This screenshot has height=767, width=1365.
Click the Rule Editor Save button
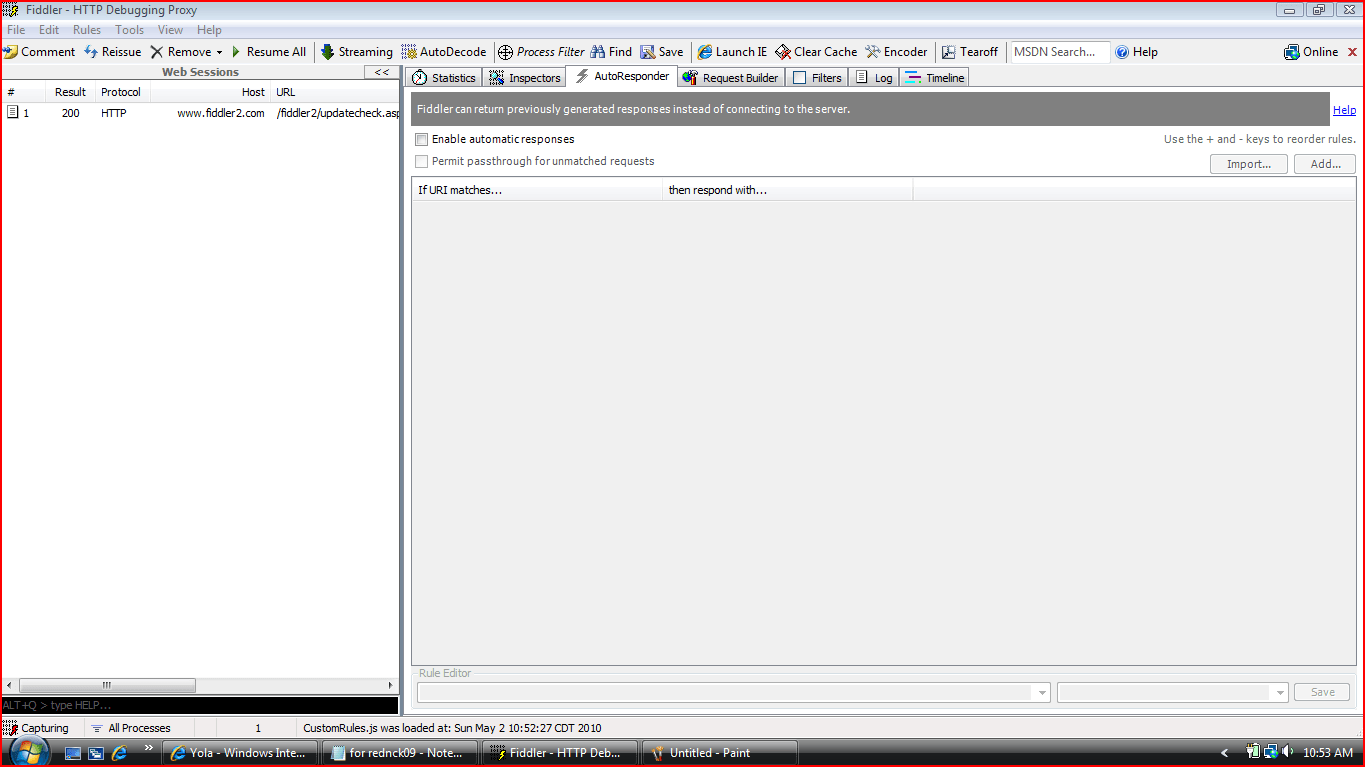tap(1322, 692)
